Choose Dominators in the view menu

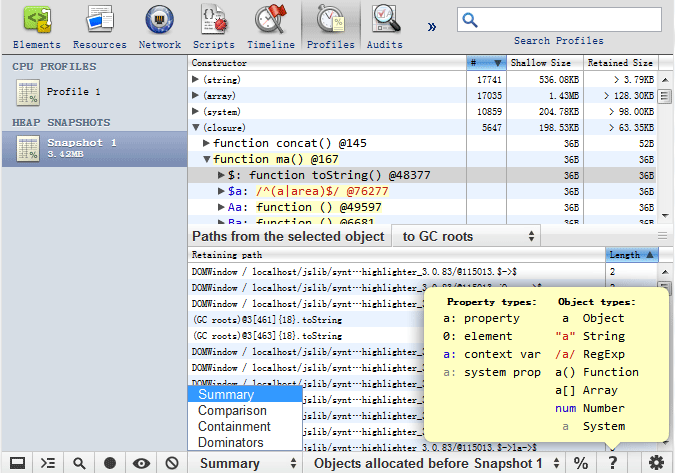click(x=245, y=442)
